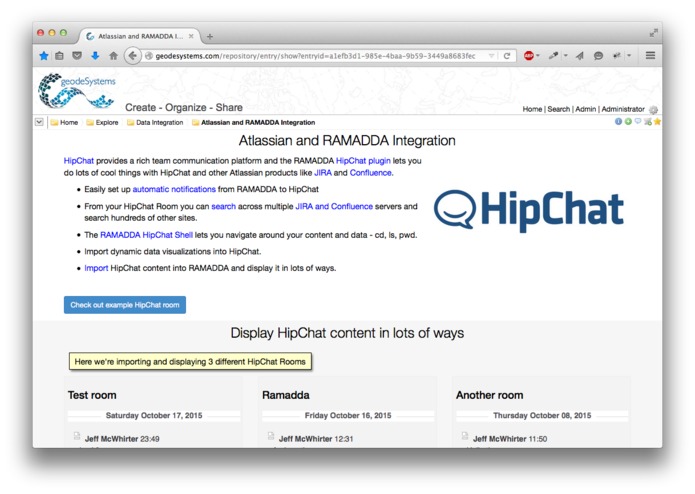The height and width of the screenshot is (494, 695).
Task: Click the geodeSystems logo
Action: [x=76, y=91]
